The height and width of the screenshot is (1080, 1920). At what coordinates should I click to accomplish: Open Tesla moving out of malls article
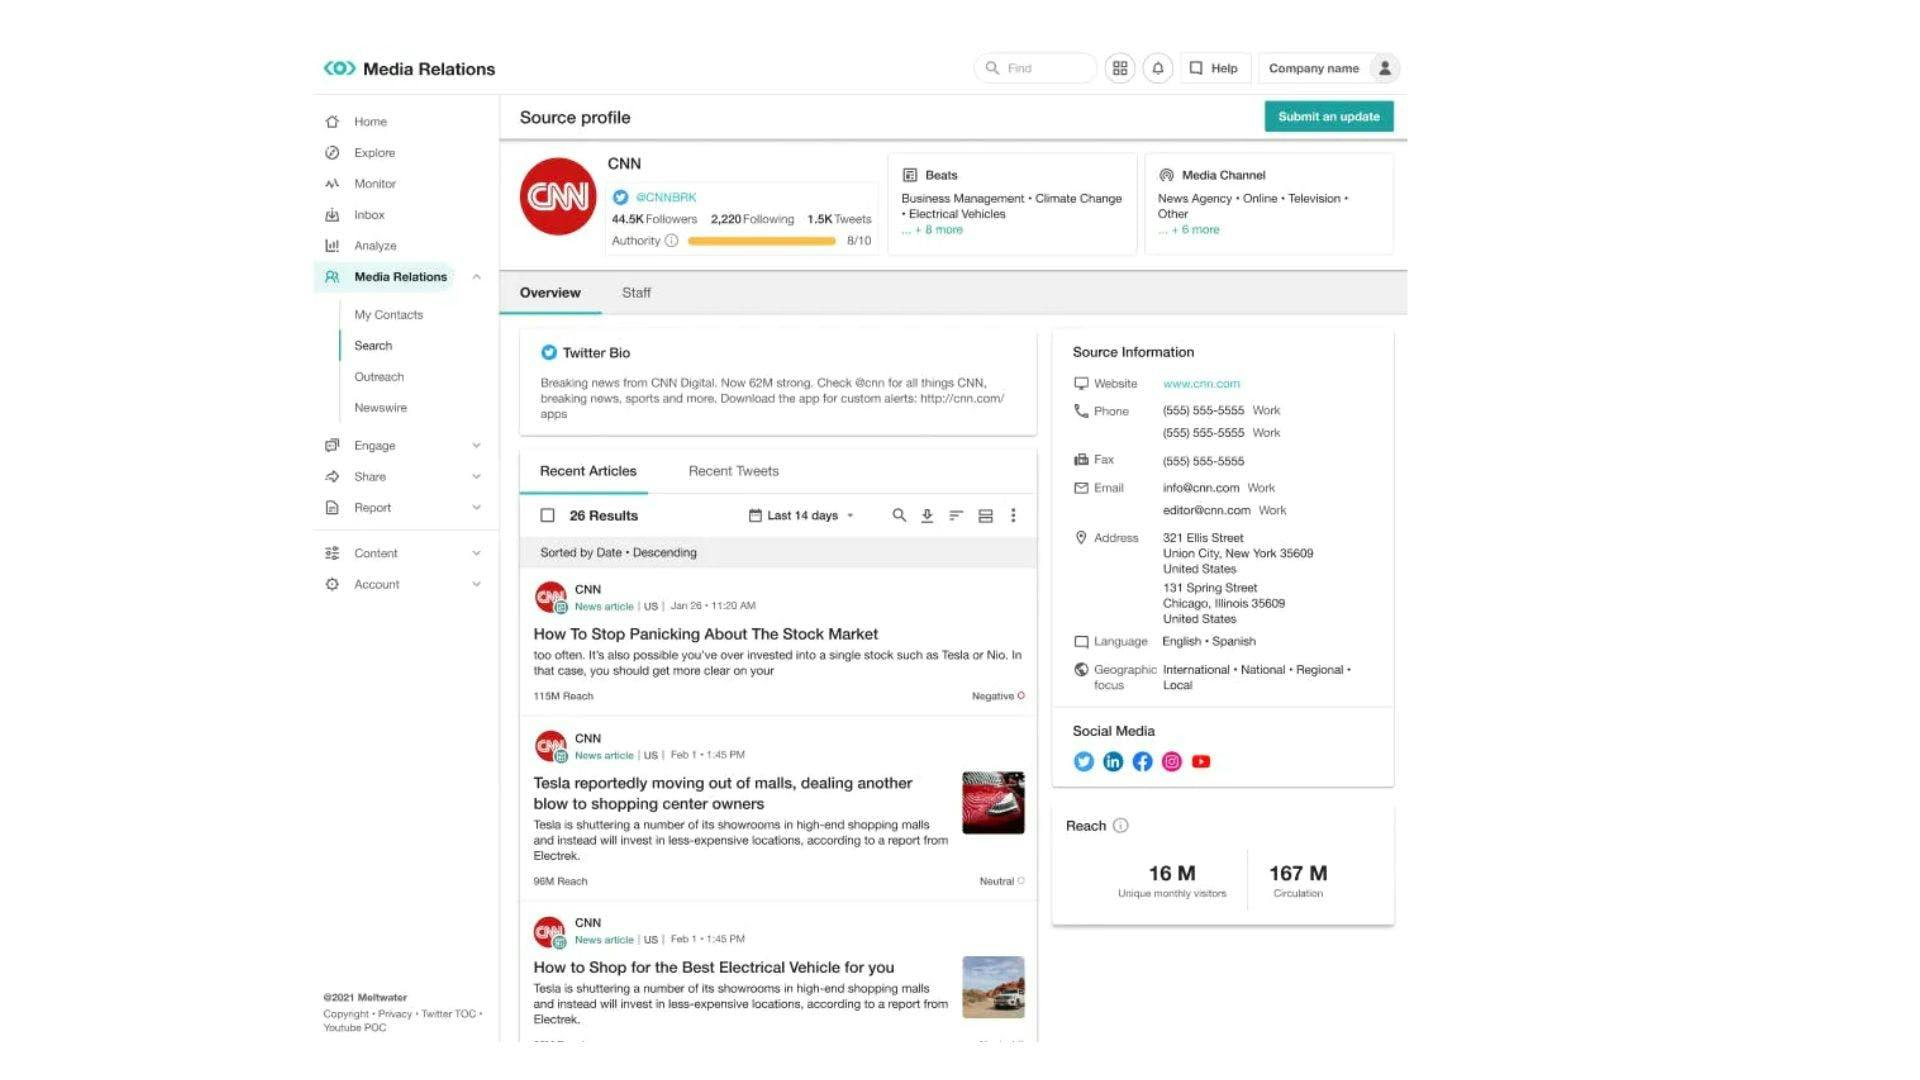point(722,793)
